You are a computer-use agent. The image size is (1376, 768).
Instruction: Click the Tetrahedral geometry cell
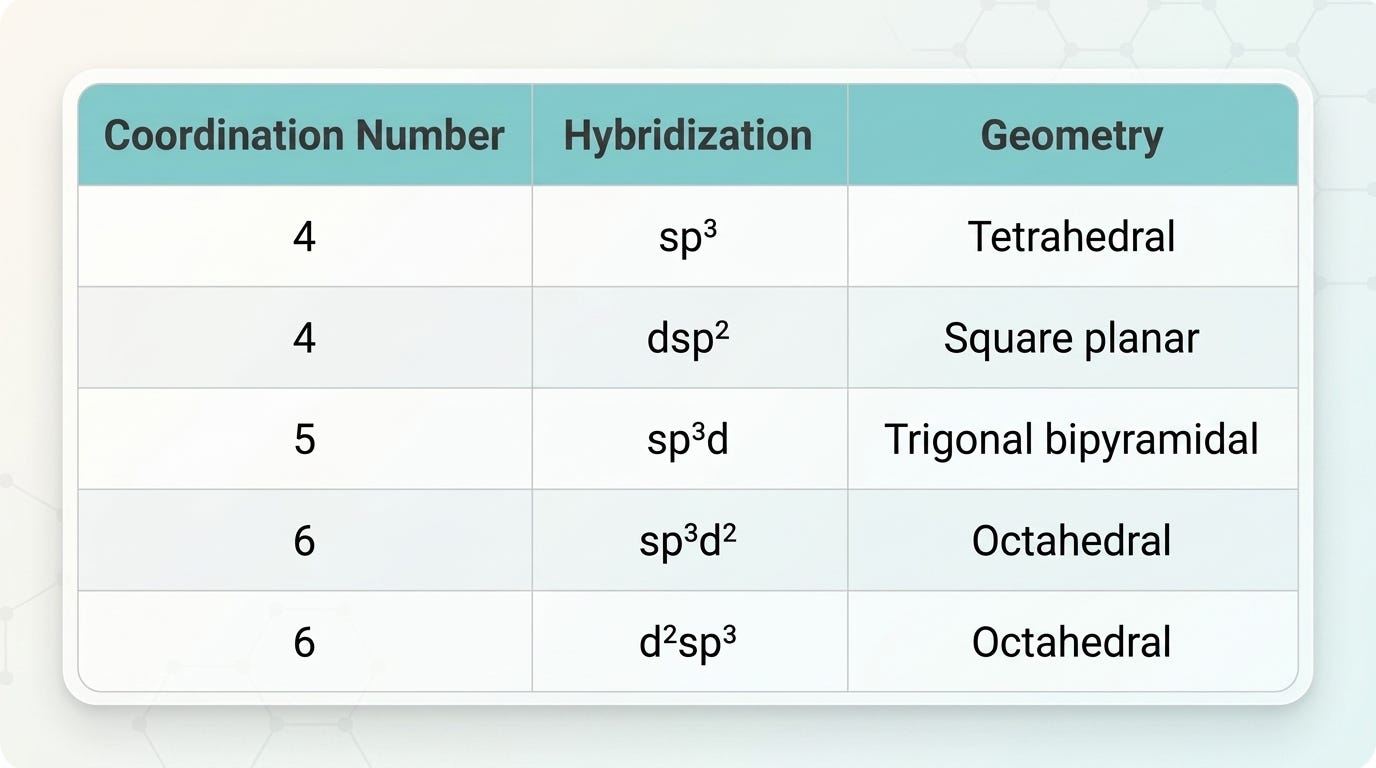[x=1071, y=237]
